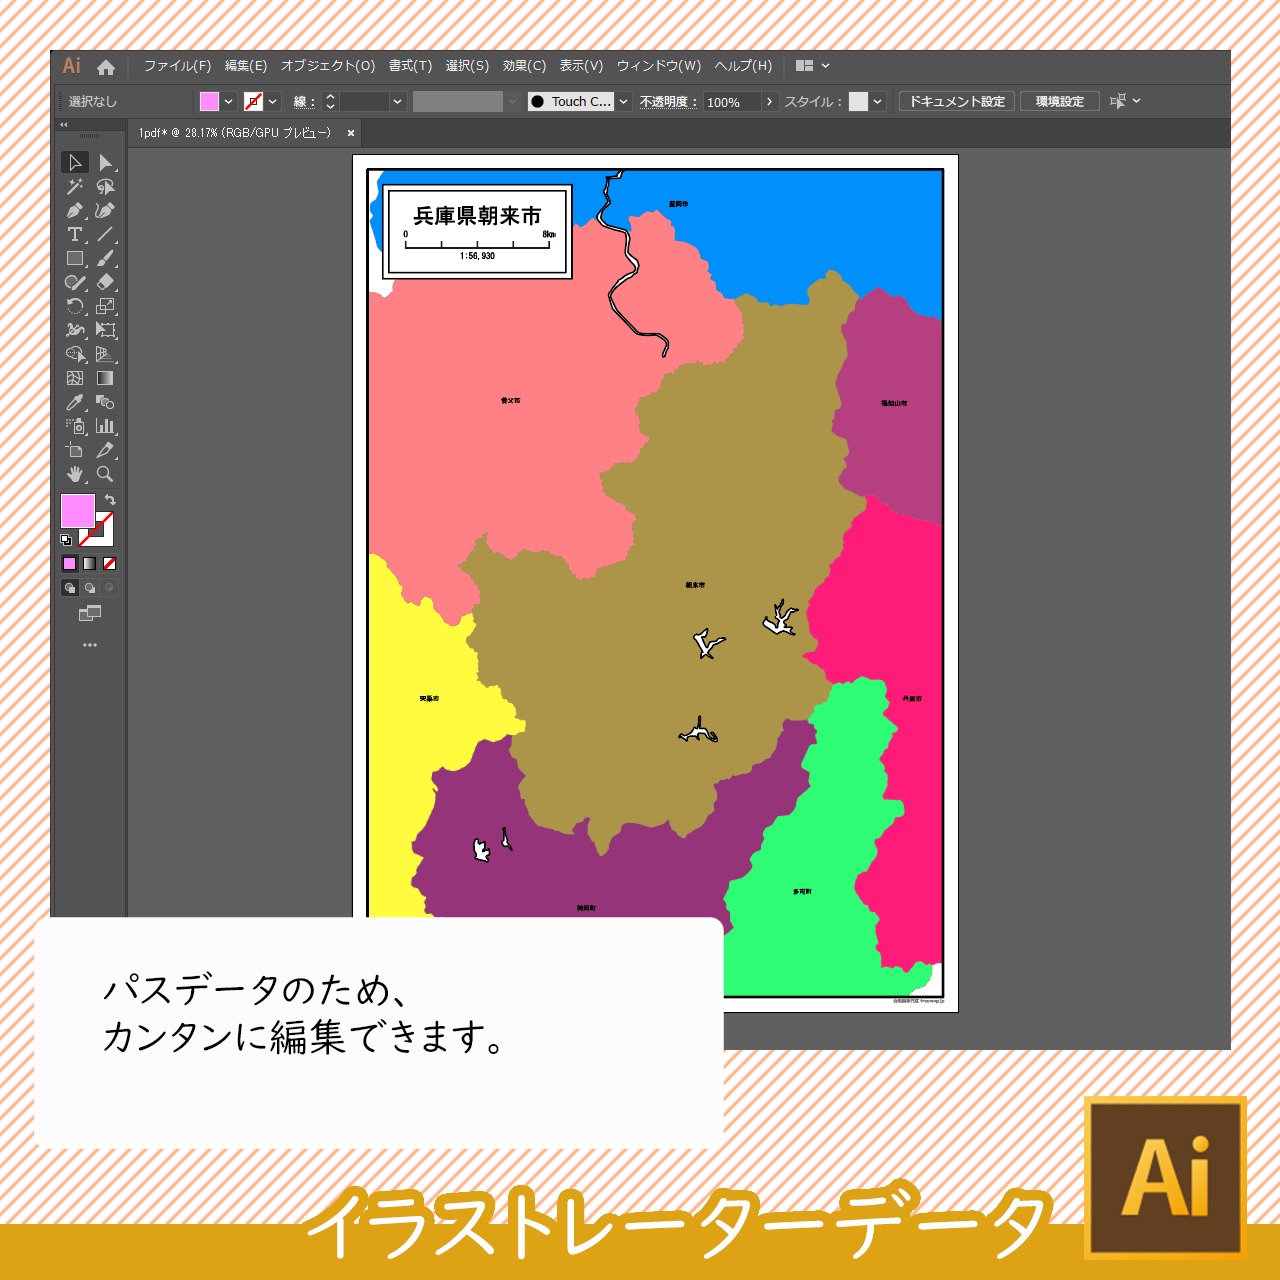Select the Zoom magnifier tool

click(105, 474)
